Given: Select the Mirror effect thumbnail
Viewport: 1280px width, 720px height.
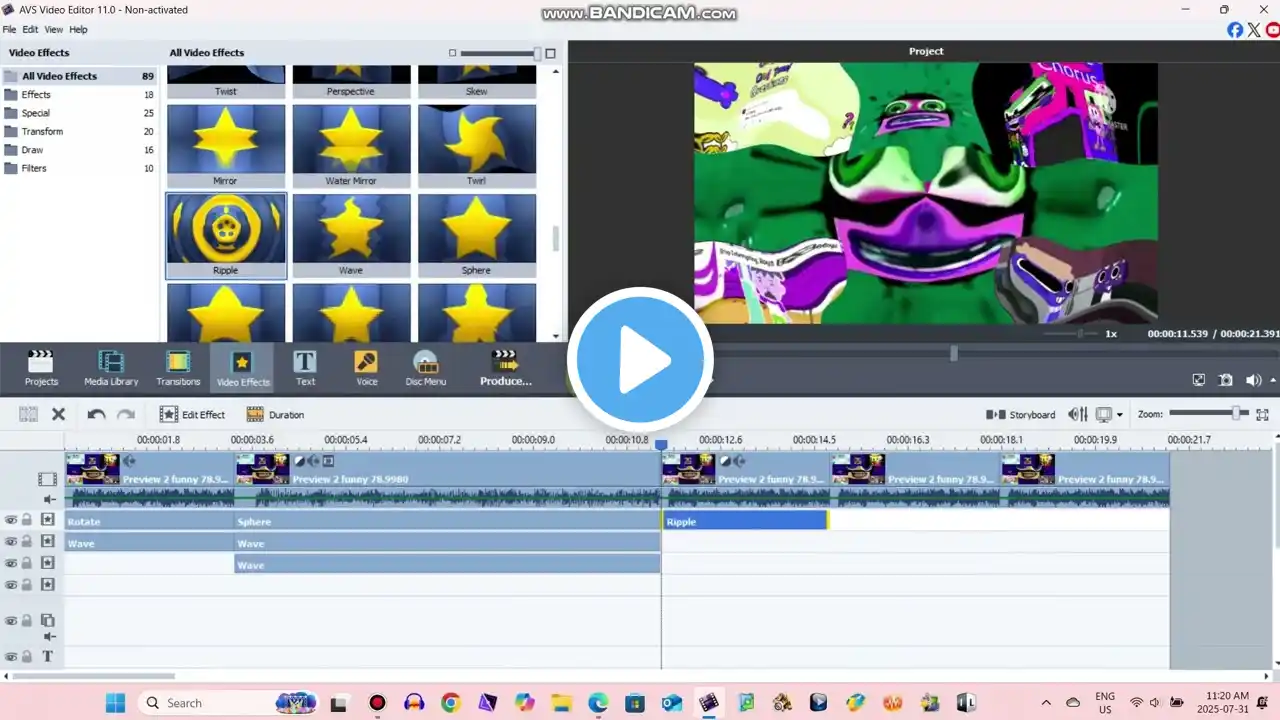Looking at the screenshot, I should tap(225, 146).
